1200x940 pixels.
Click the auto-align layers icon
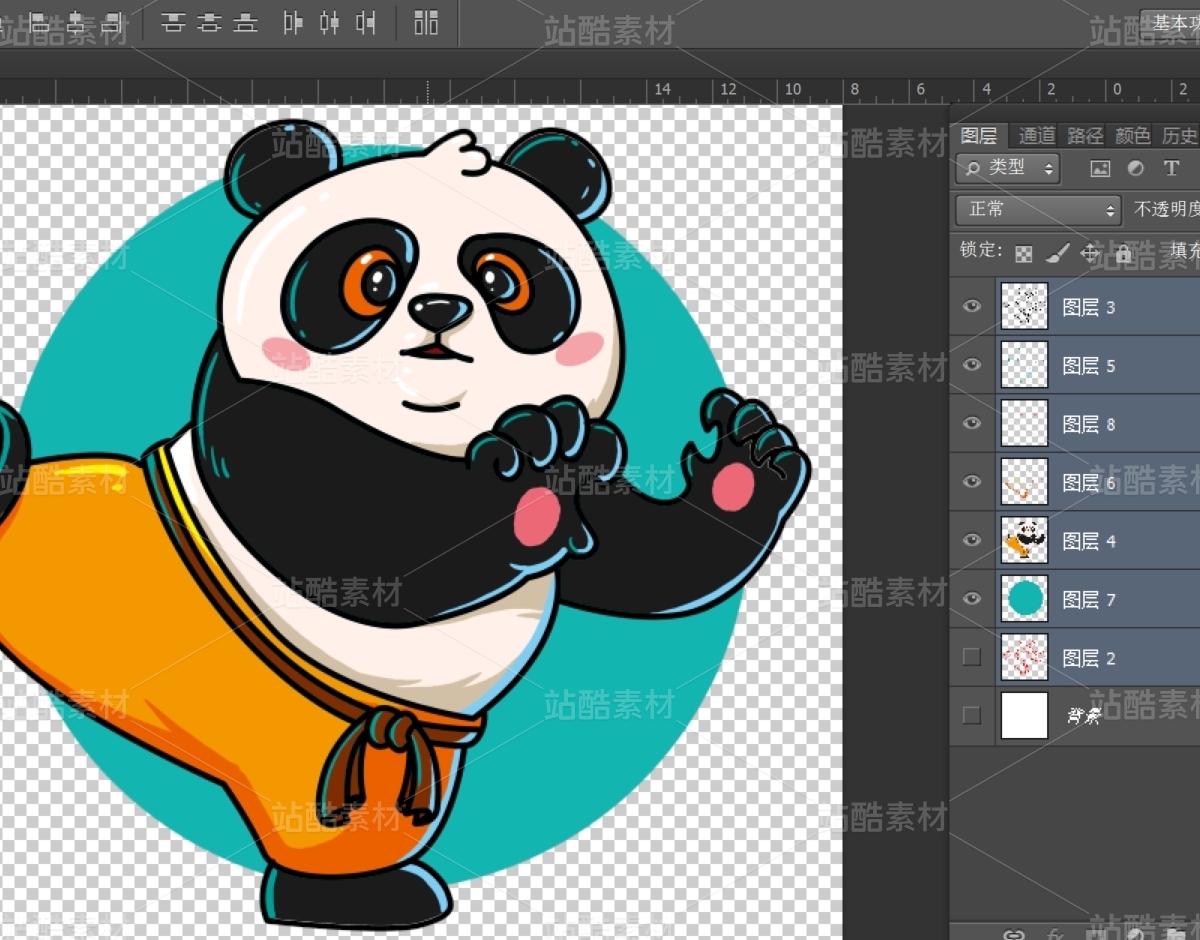point(426,22)
